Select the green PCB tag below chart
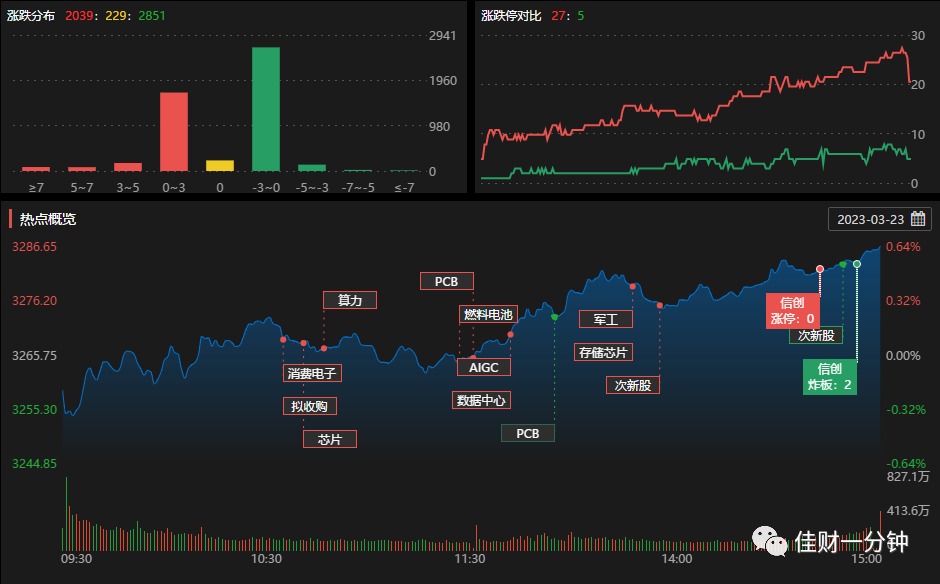Viewport: 940px width, 584px height. tap(528, 433)
